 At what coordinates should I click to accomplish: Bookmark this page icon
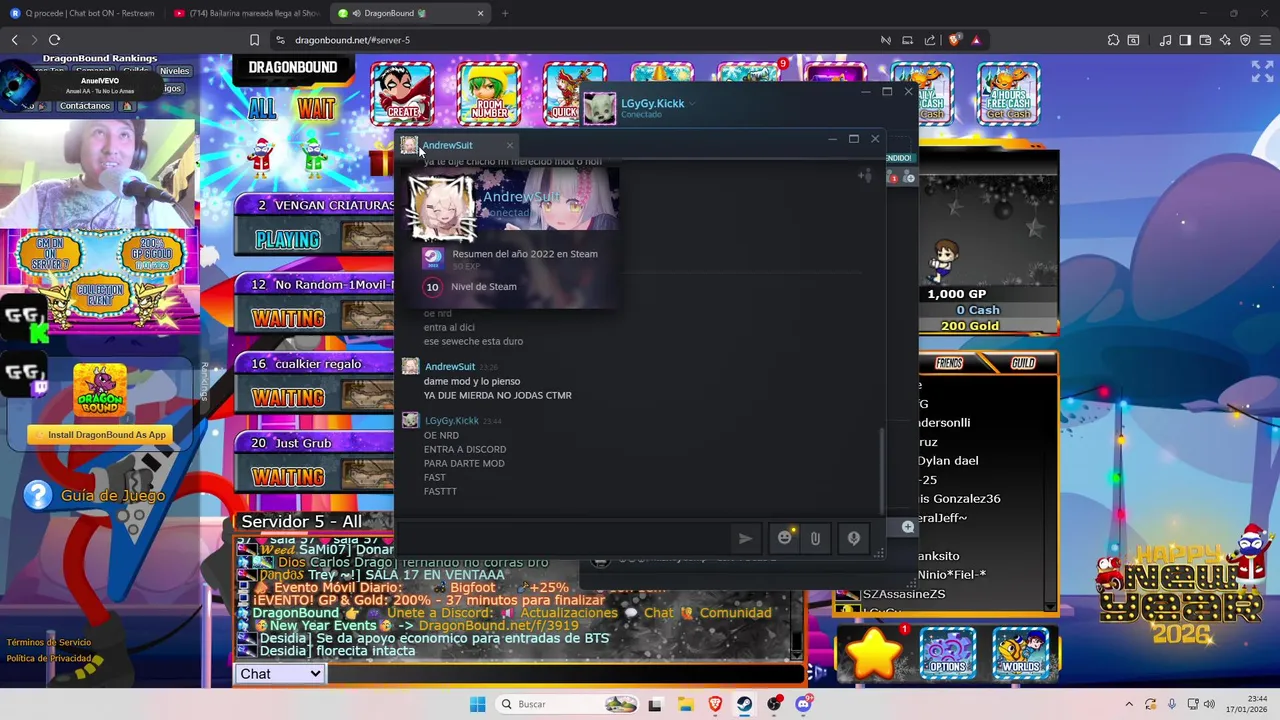tap(254, 40)
